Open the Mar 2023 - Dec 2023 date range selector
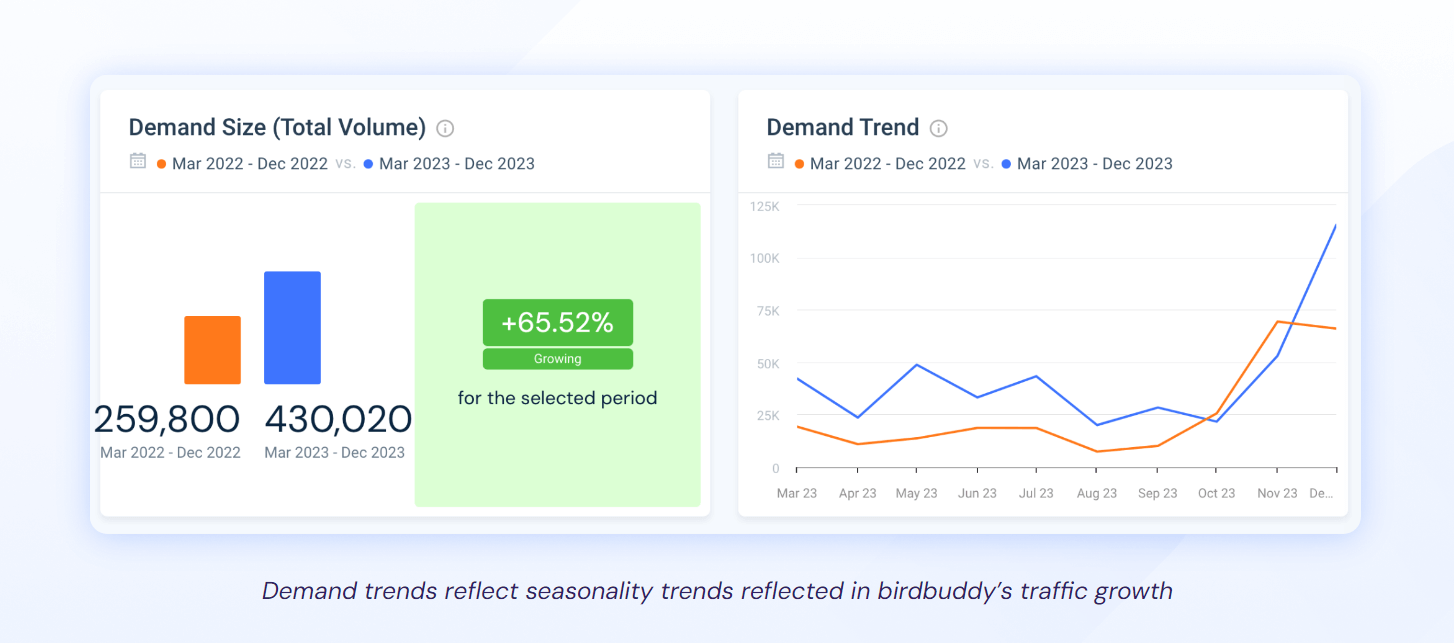This screenshot has height=643, width=1454. pyautogui.click(x=455, y=163)
